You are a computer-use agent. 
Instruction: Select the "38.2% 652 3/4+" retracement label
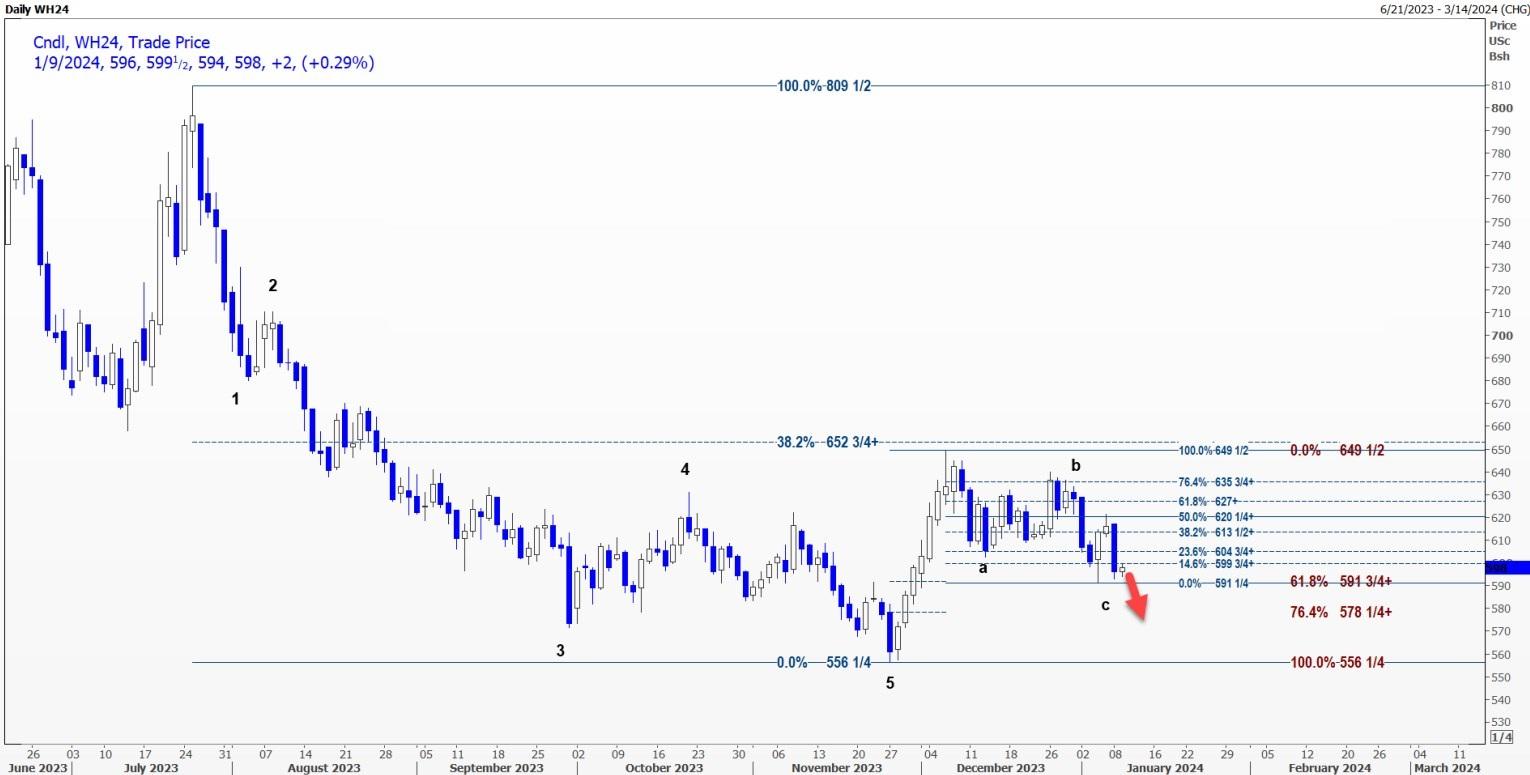pyautogui.click(x=828, y=442)
